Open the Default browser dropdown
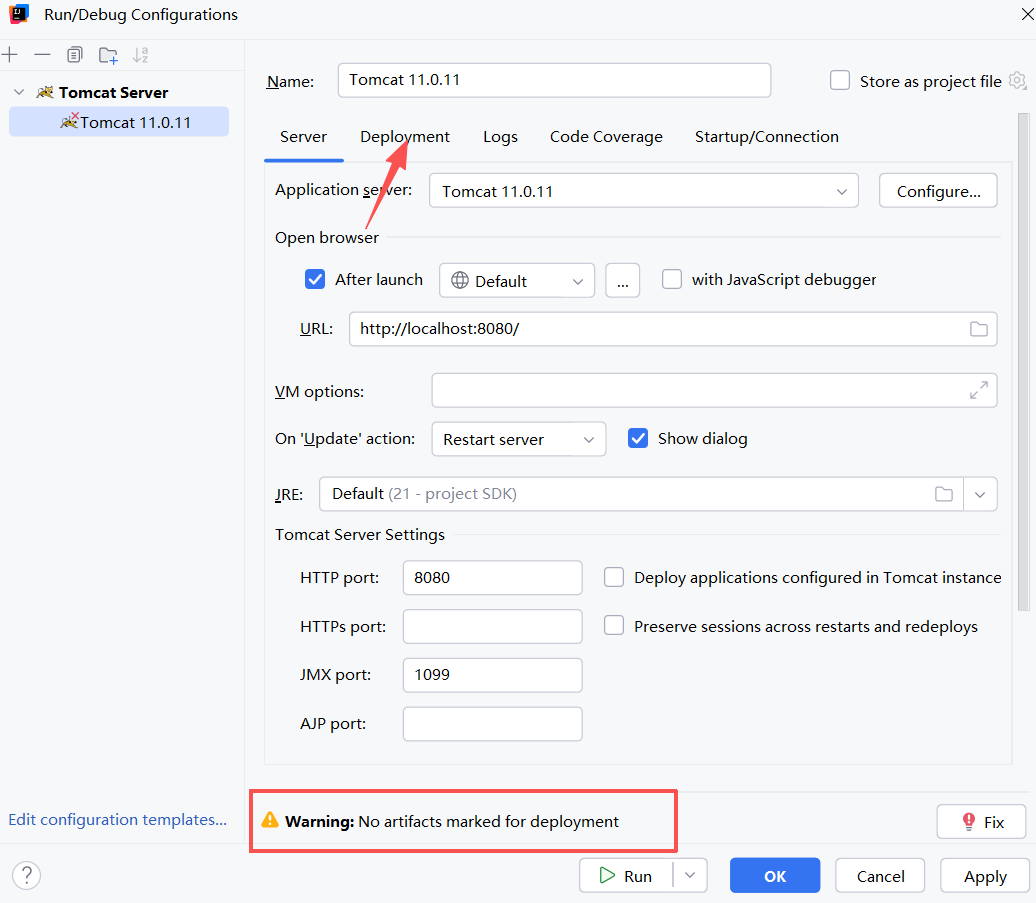 click(517, 281)
